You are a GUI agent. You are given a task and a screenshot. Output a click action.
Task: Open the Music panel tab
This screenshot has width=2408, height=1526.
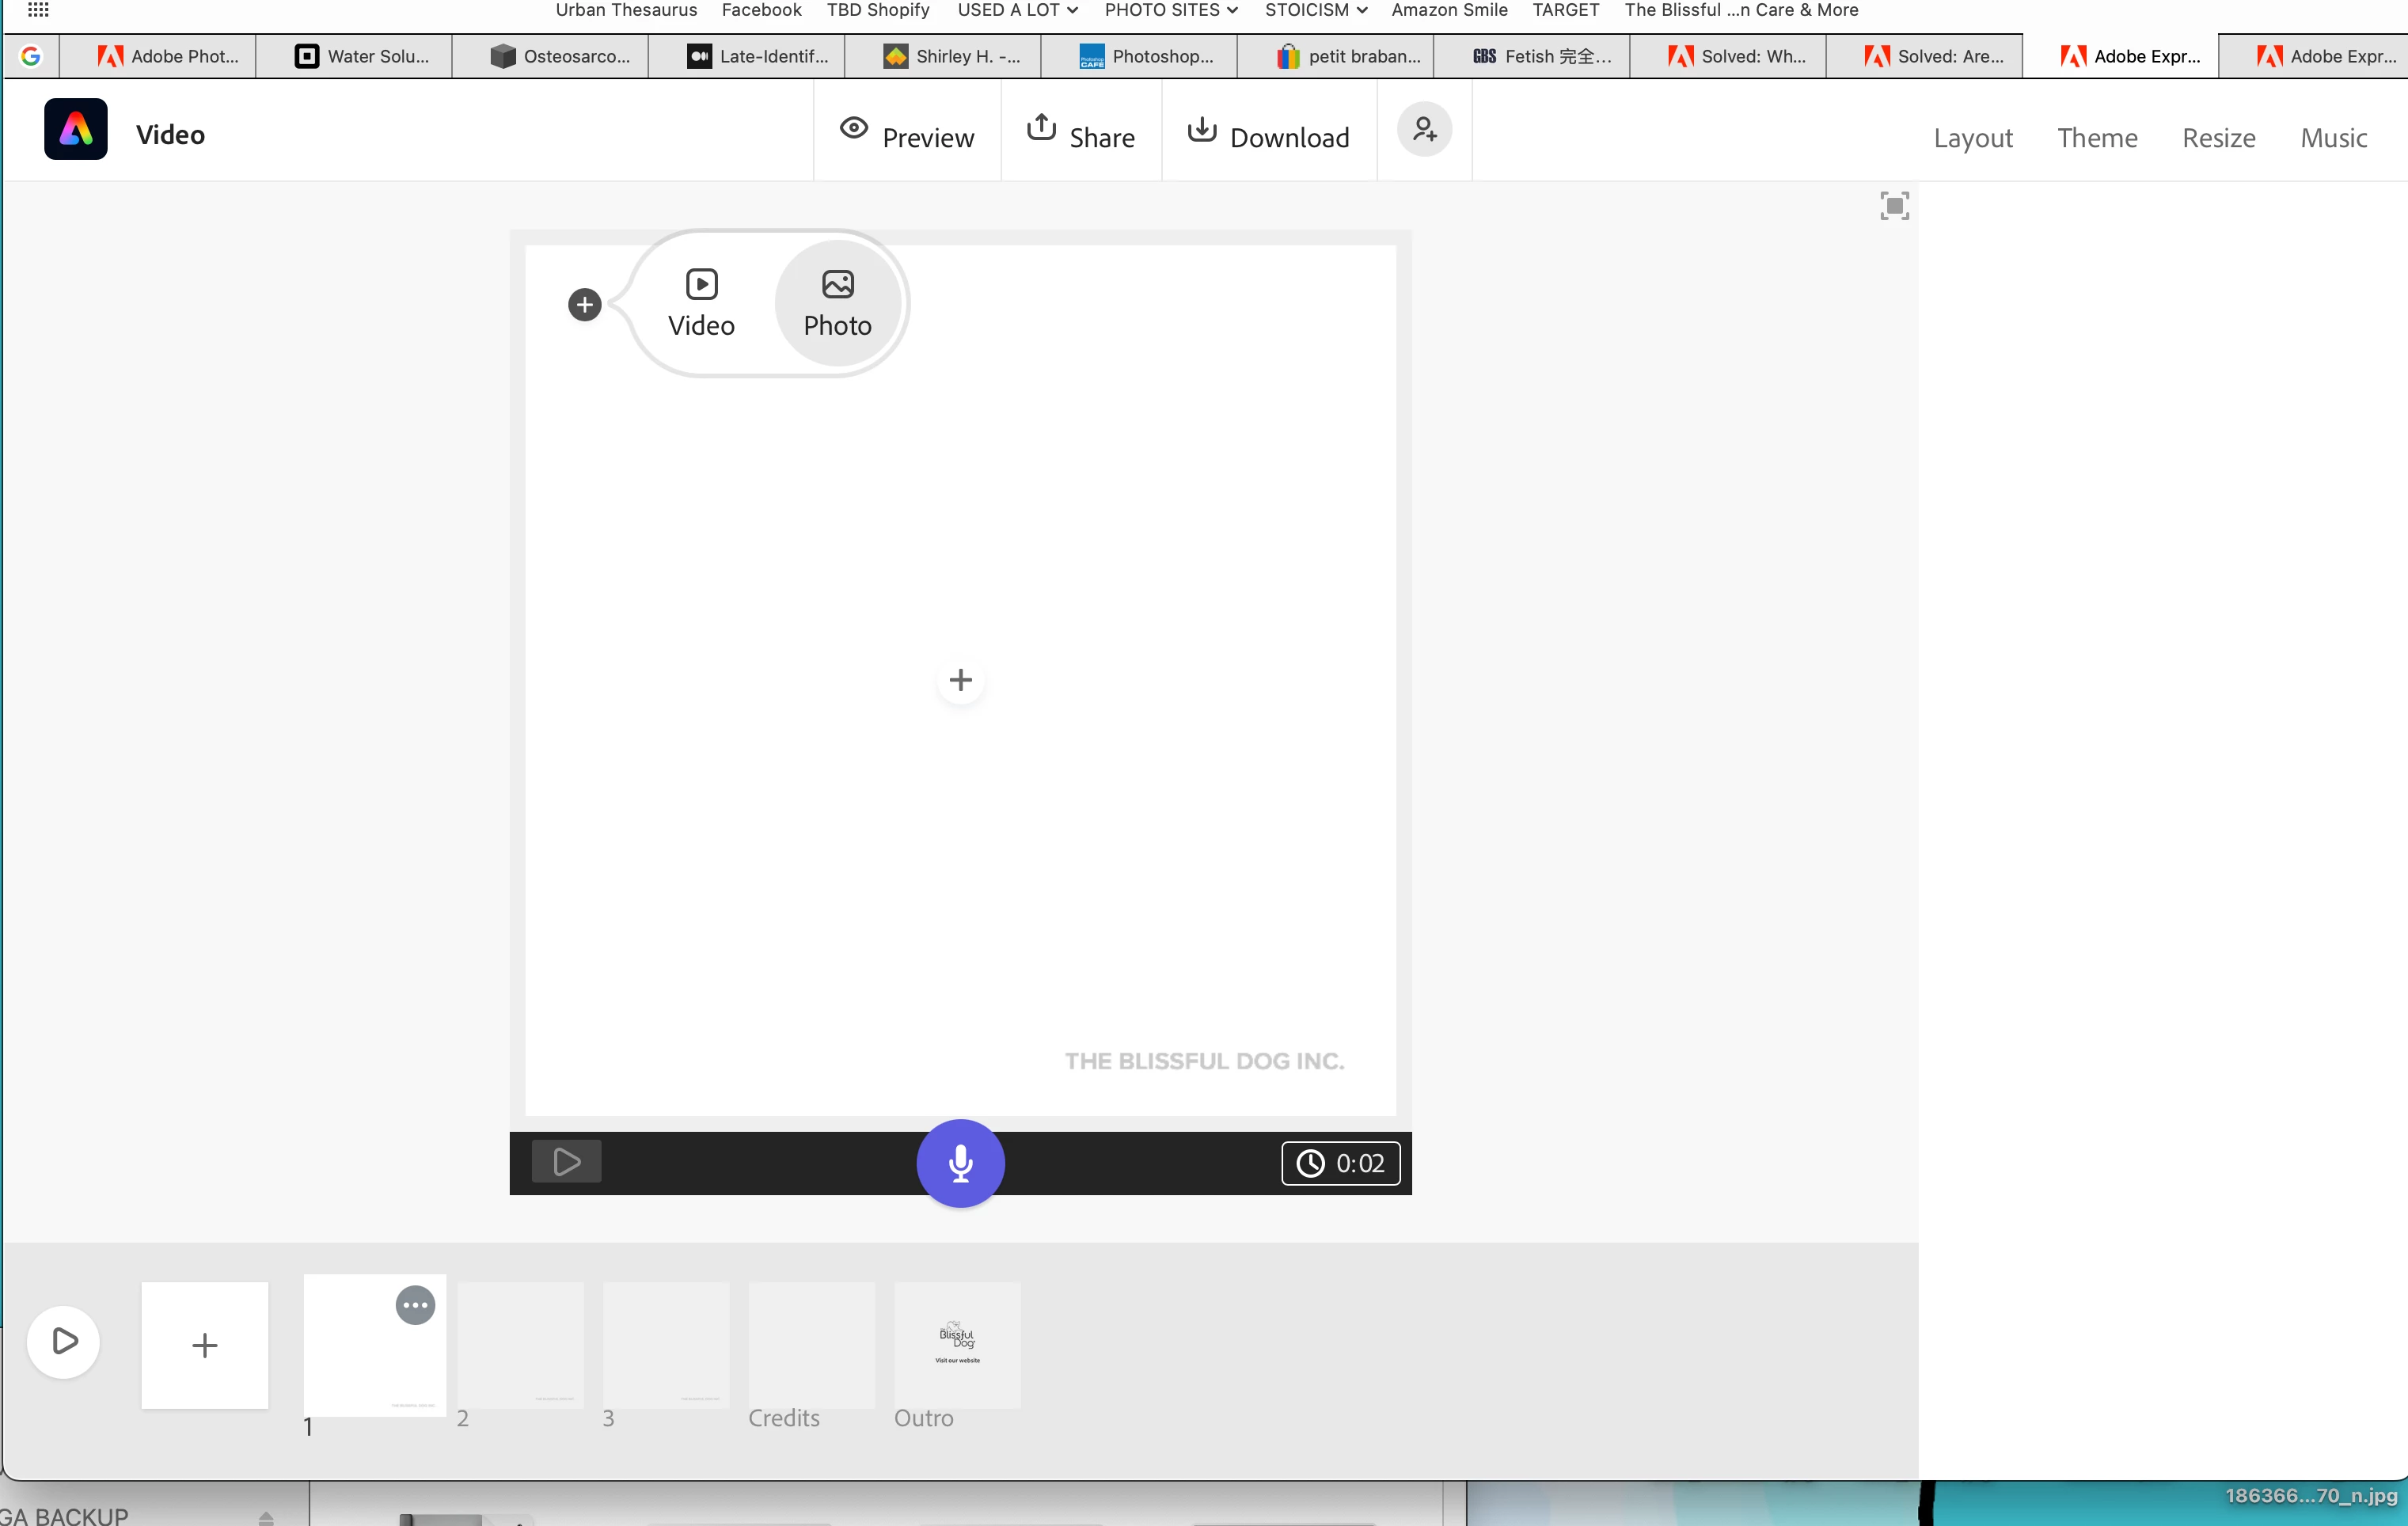[2333, 137]
